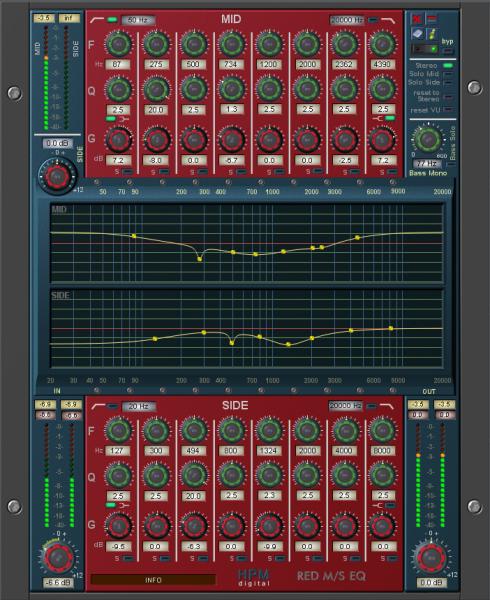
Task: Solo the SIDE 1324 Hz band with S
Action: pos(279,558)
